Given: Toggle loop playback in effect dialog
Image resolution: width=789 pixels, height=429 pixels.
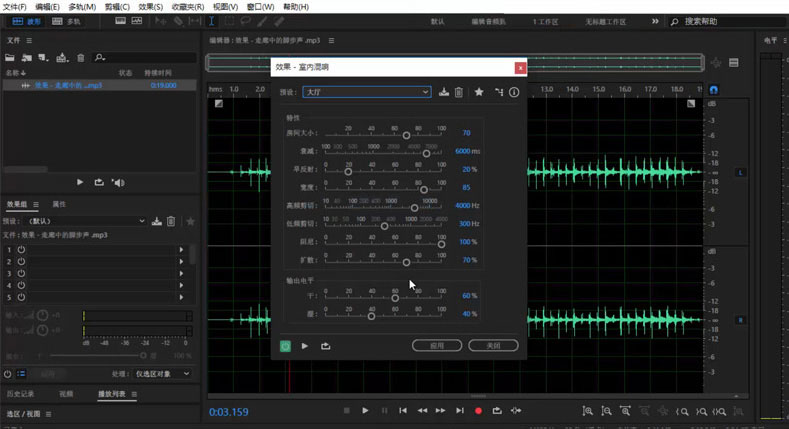Looking at the screenshot, I should click(325, 346).
